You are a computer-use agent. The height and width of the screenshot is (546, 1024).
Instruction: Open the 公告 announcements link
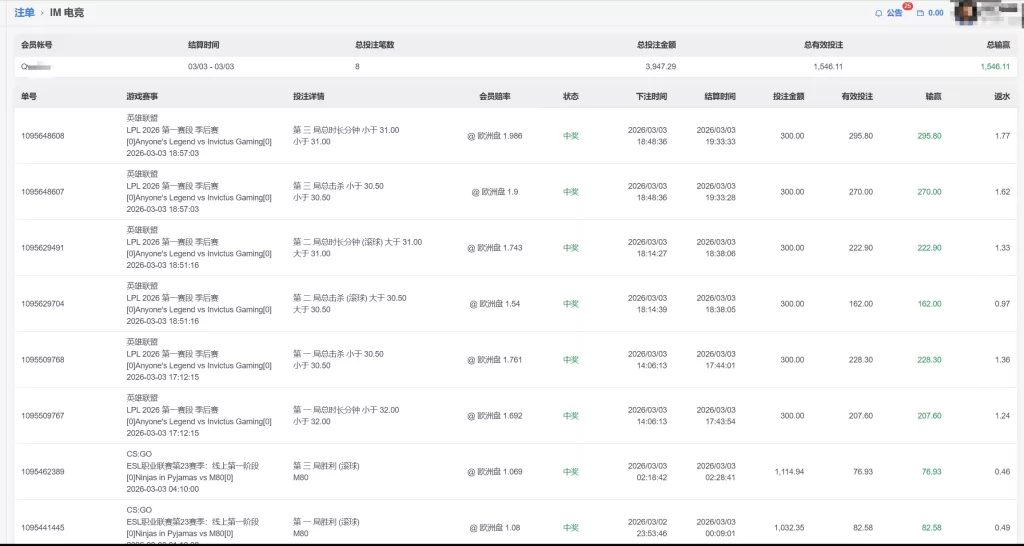click(894, 13)
